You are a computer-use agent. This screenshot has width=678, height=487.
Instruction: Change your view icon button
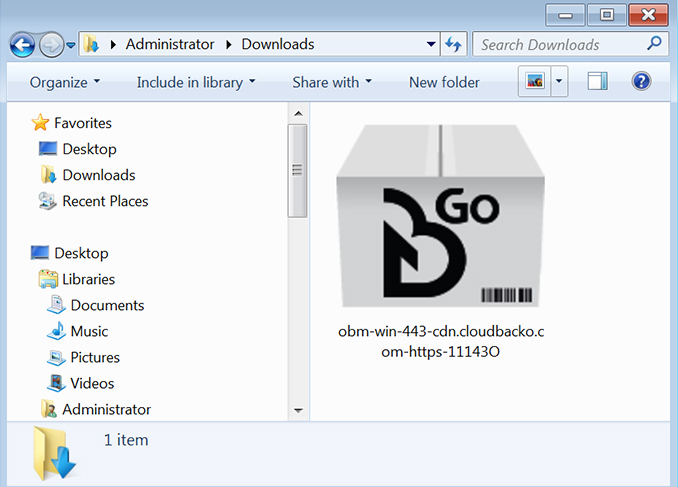[535, 81]
